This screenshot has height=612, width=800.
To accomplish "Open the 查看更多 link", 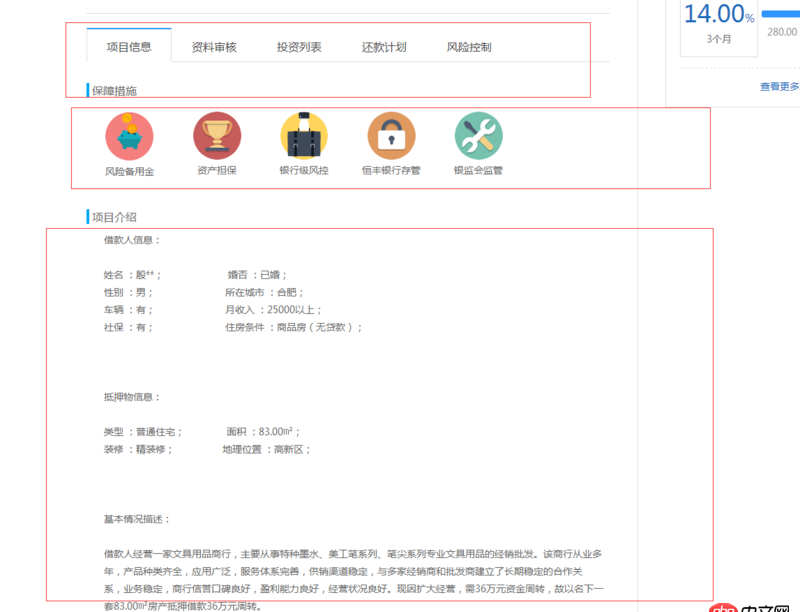I will coord(779,86).
